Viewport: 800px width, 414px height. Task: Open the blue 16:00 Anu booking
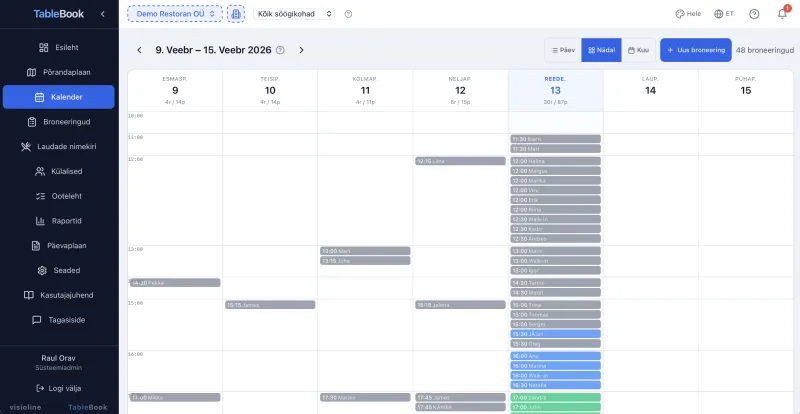tap(556, 356)
